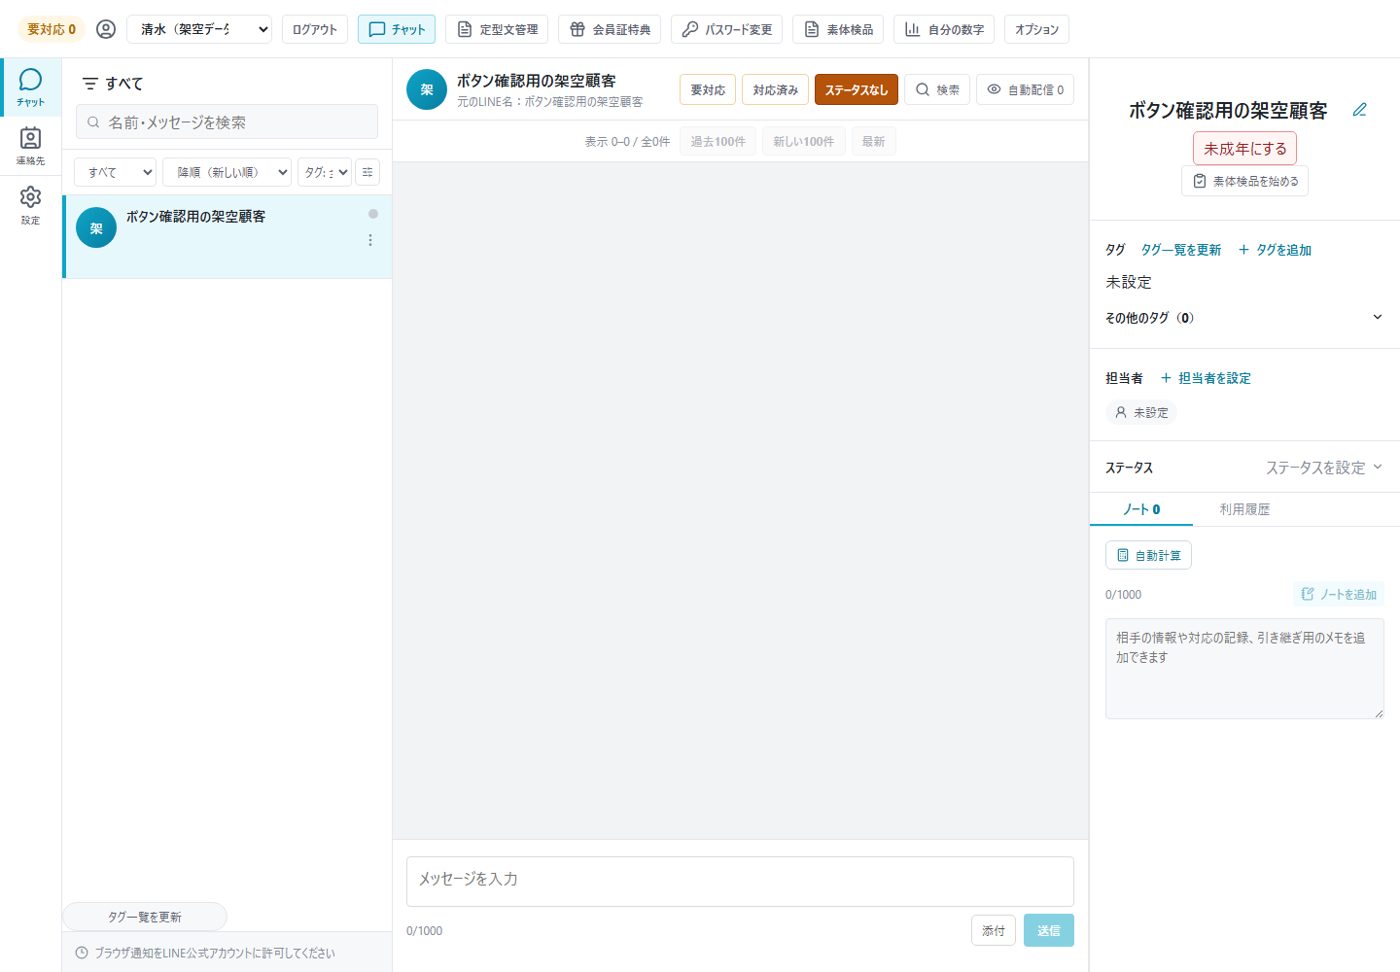
Task: Click the ログアウト button
Action: point(315,29)
